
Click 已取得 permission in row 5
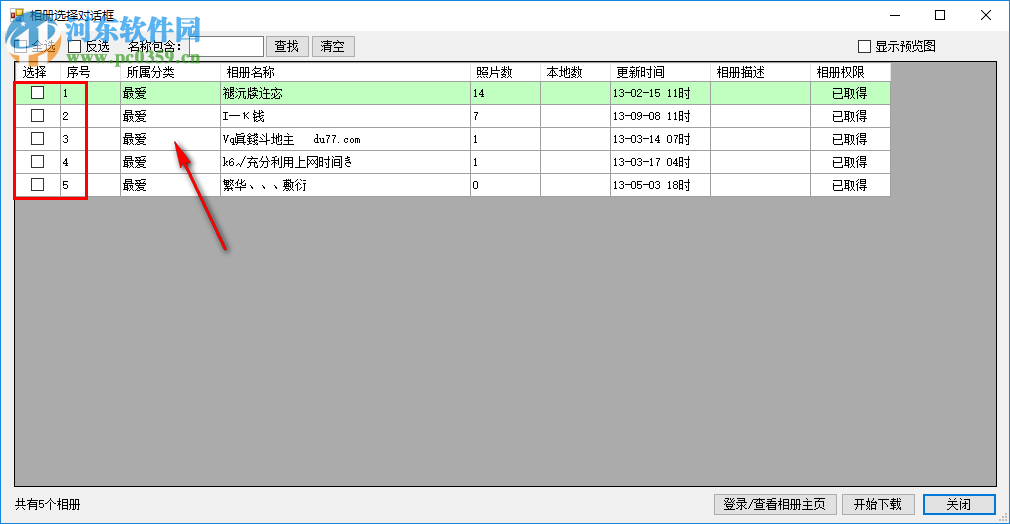(850, 186)
